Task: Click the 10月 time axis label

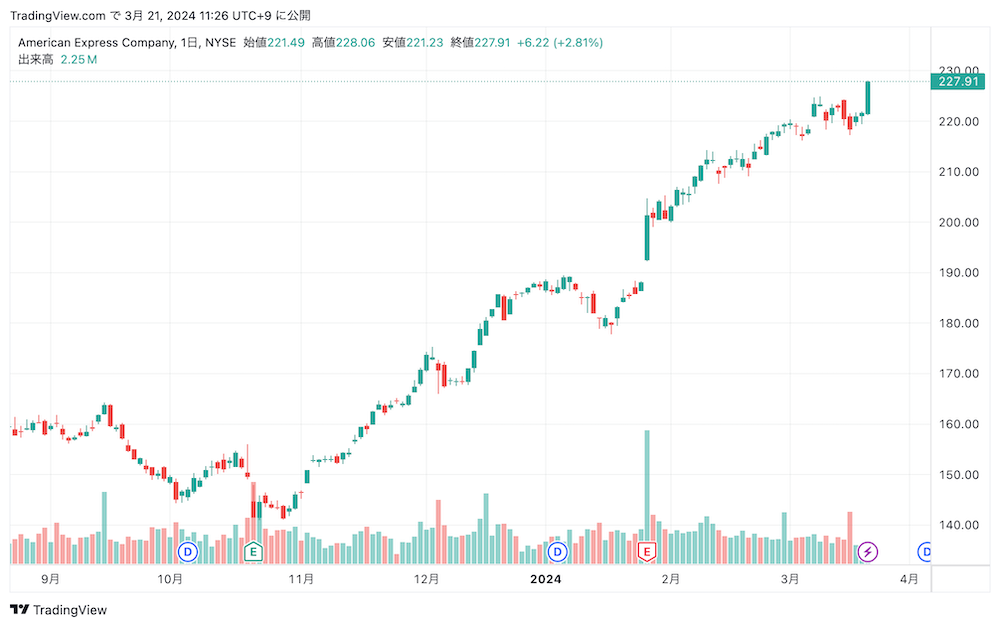Action: pos(170,579)
